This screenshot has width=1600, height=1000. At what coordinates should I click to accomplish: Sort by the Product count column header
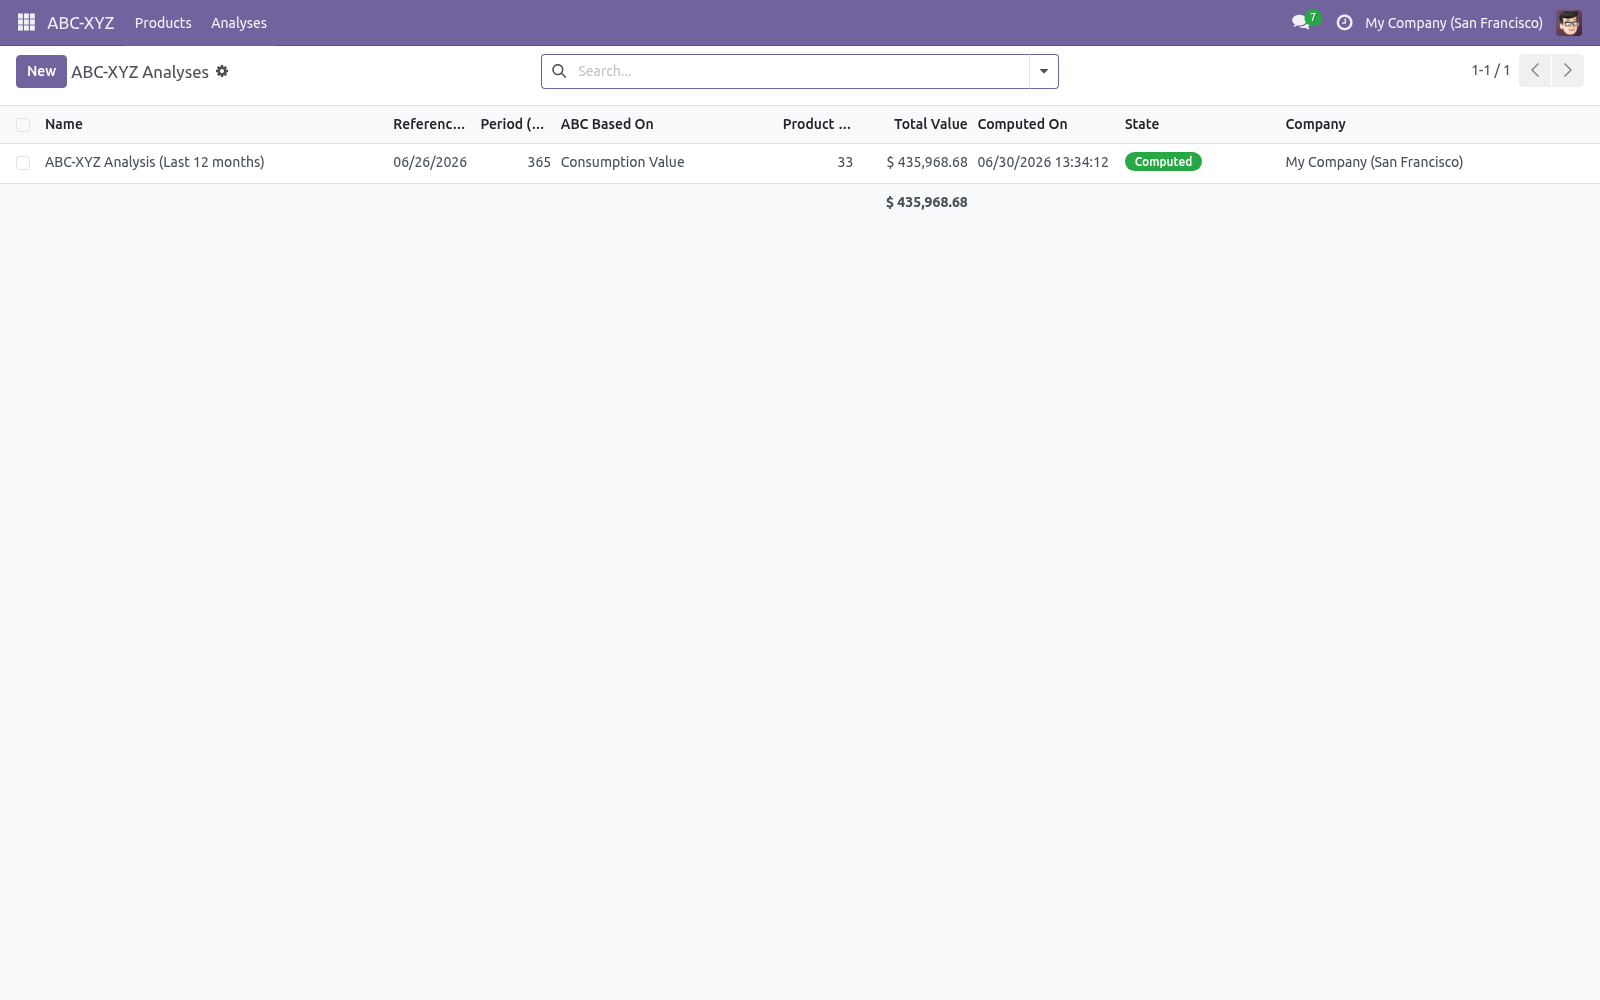click(x=817, y=124)
